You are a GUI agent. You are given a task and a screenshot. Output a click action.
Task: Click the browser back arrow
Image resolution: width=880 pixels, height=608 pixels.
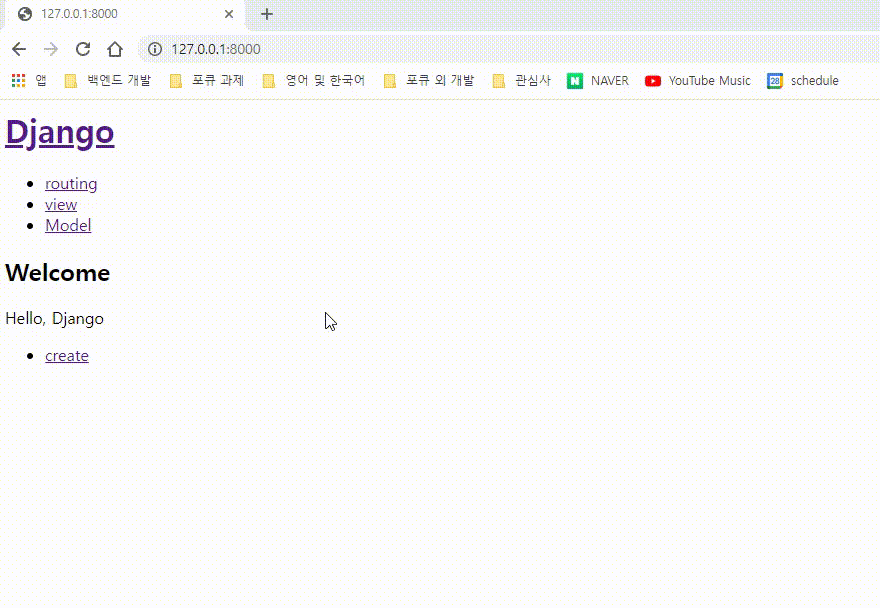click(19, 49)
